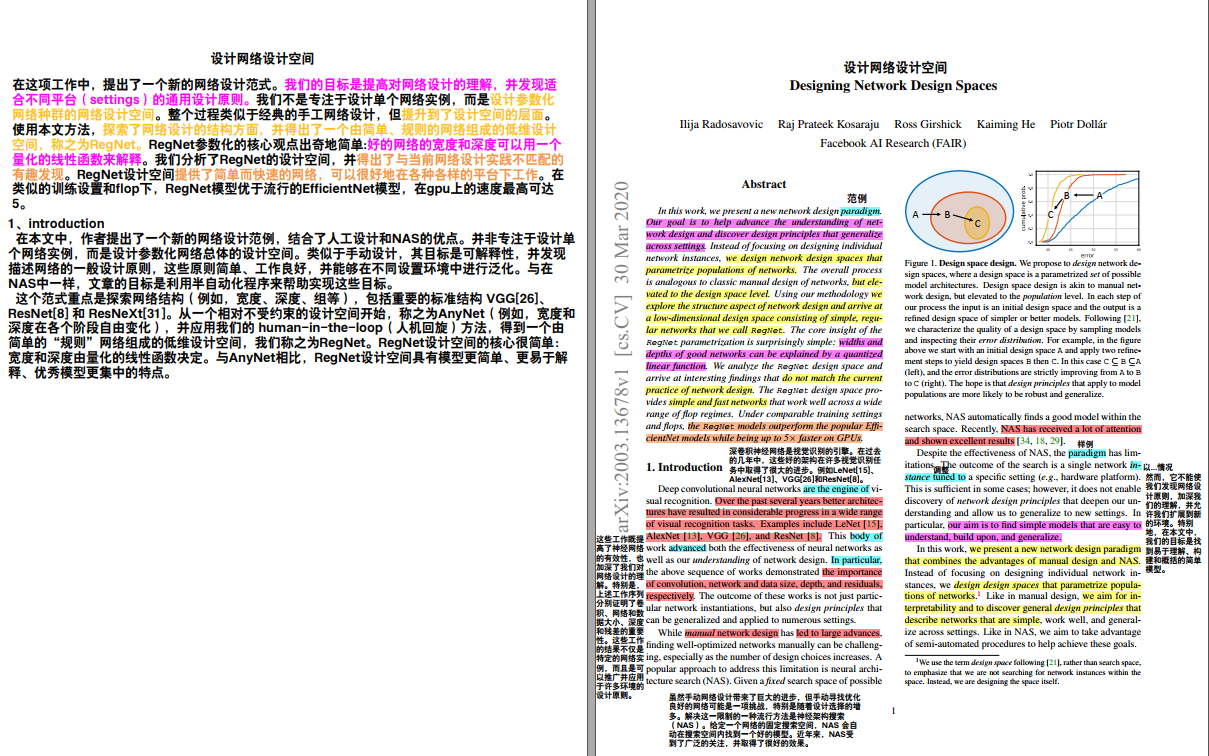The image size is (1209, 756).
Task: Click orange text '探索了网络设计的结构方面' on the left page
Action: point(181,130)
